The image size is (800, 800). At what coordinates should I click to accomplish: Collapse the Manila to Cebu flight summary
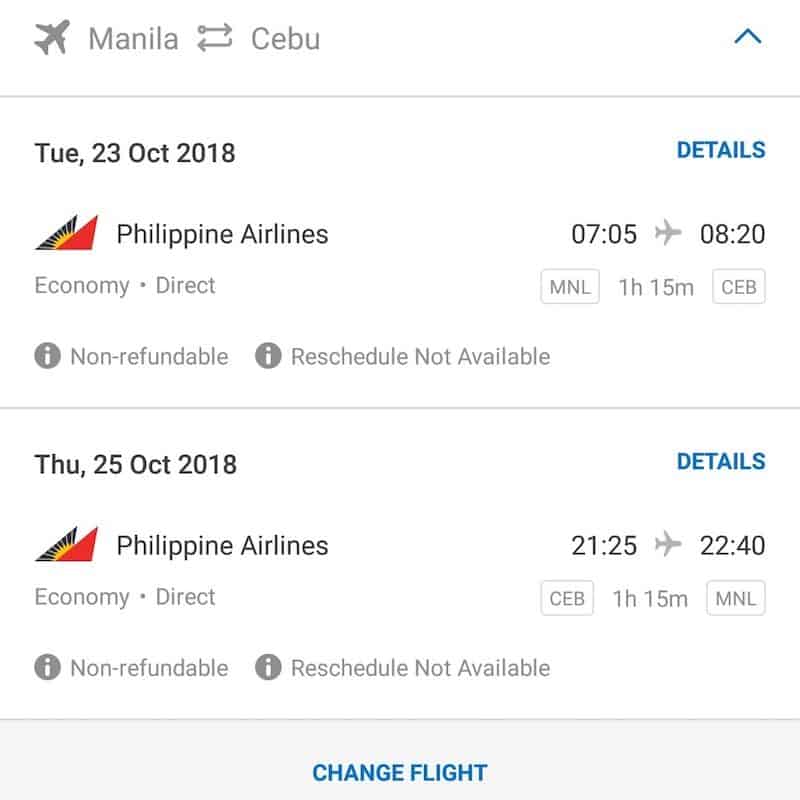pos(747,38)
